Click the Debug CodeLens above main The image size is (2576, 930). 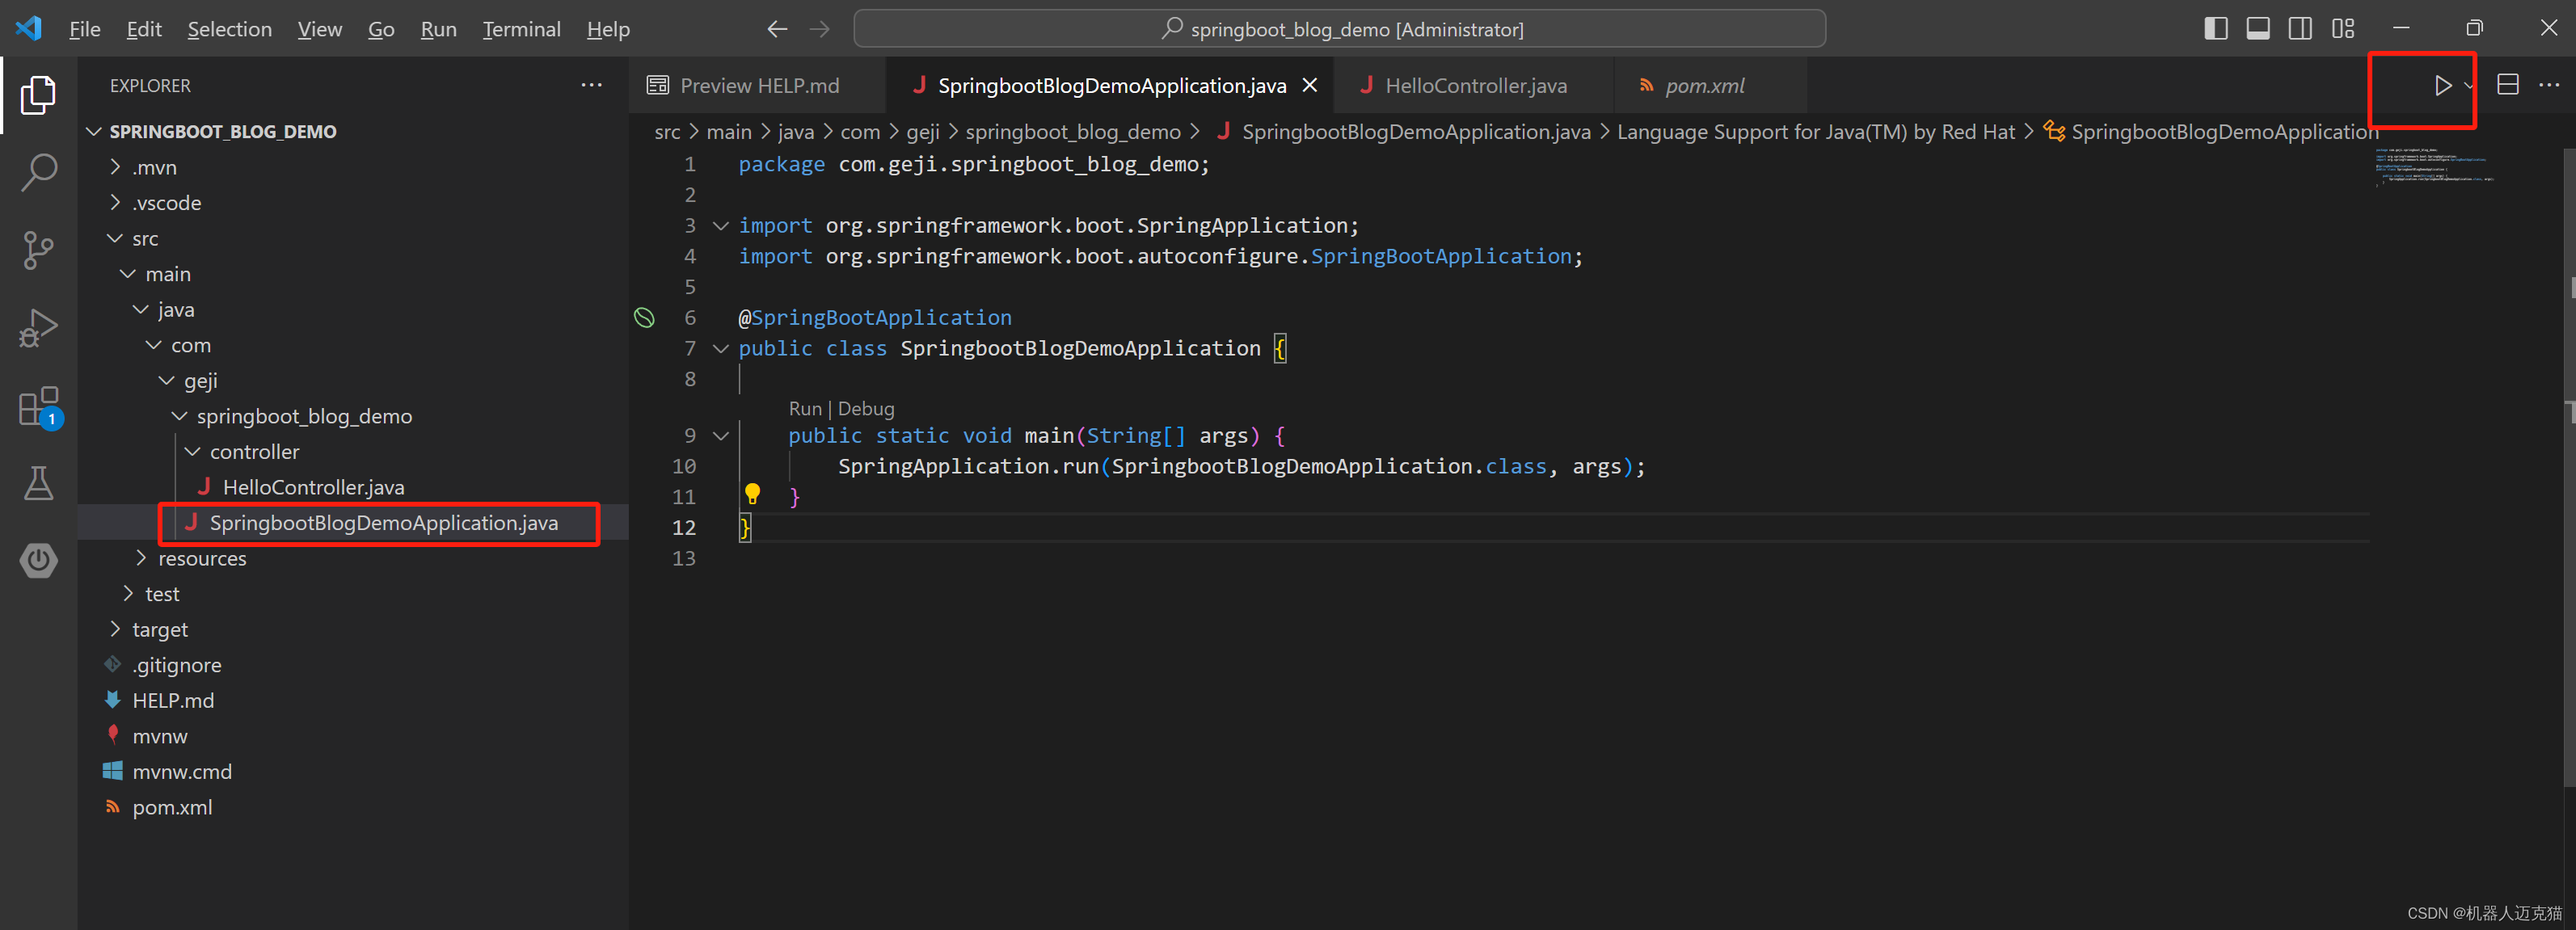coord(866,409)
